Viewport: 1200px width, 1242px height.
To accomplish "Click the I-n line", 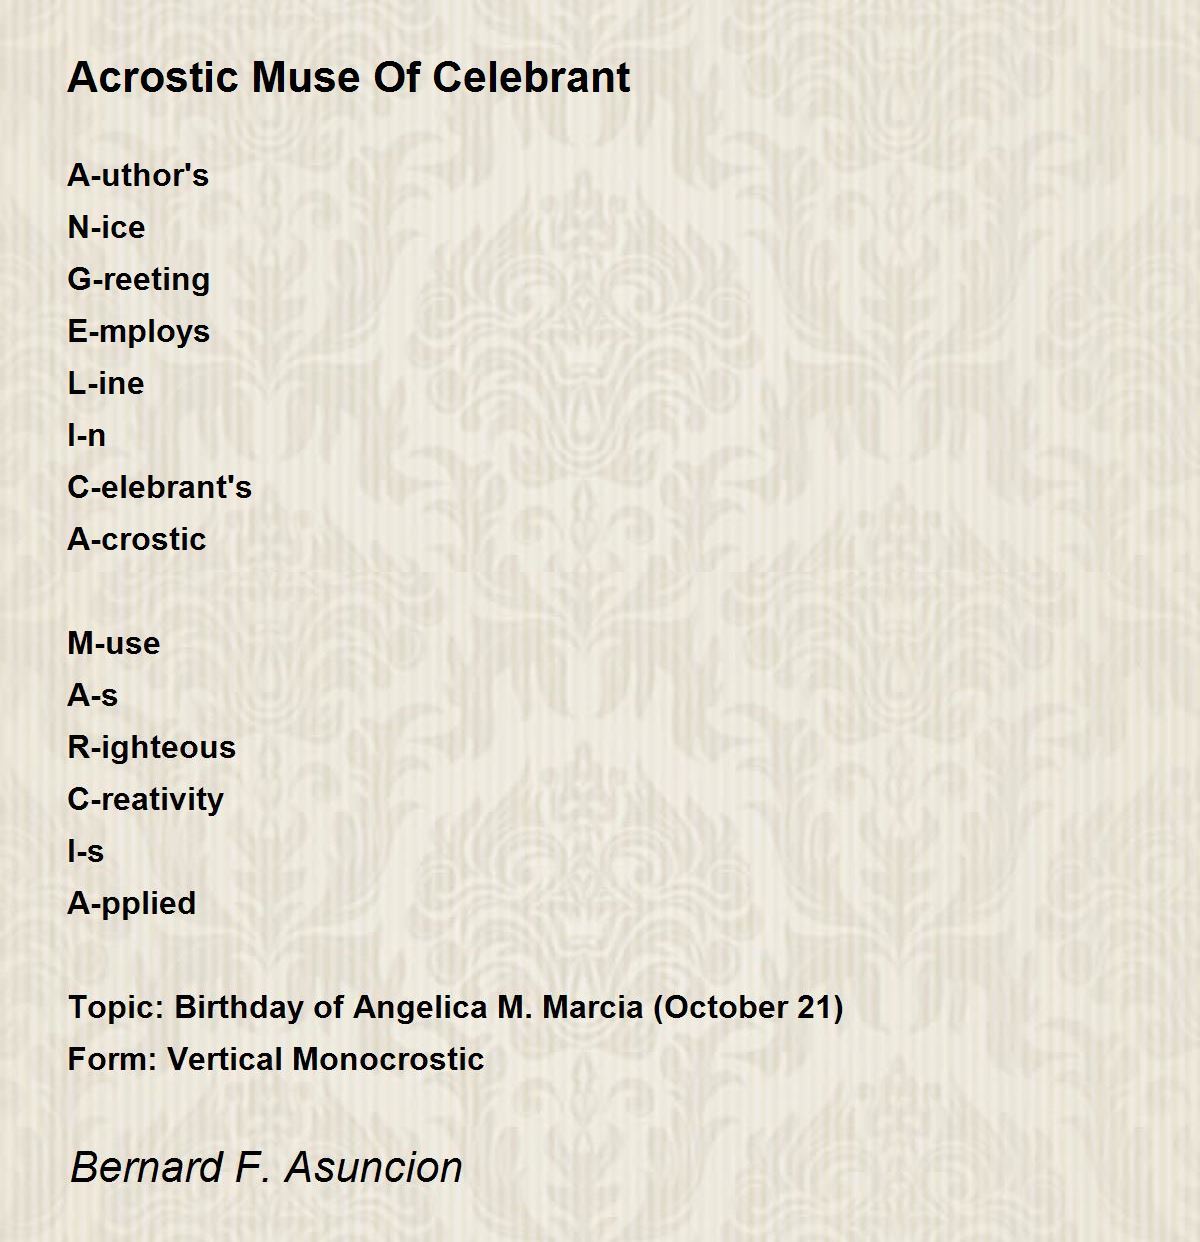I will click(86, 435).
